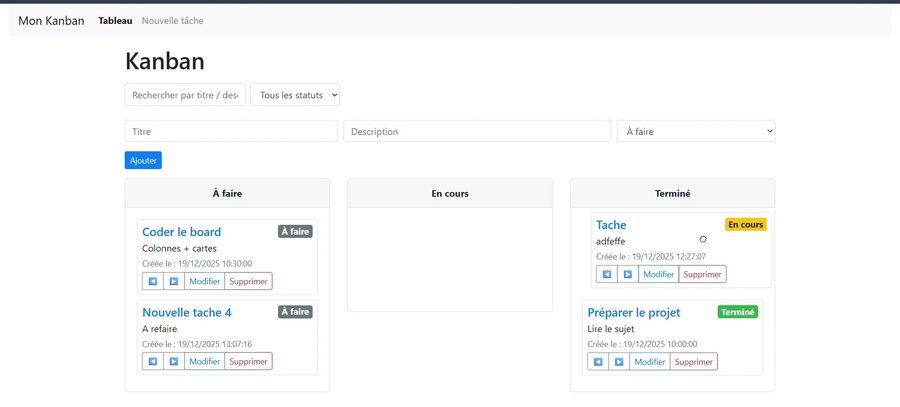Move 'Tache' card to previous column
900x407 pixels.
click(x=607, y=274)
